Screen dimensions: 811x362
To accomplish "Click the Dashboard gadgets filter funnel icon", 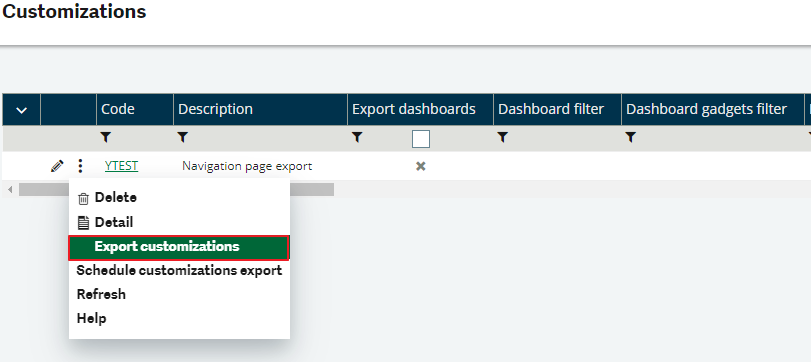I will [x=630, y=138].
